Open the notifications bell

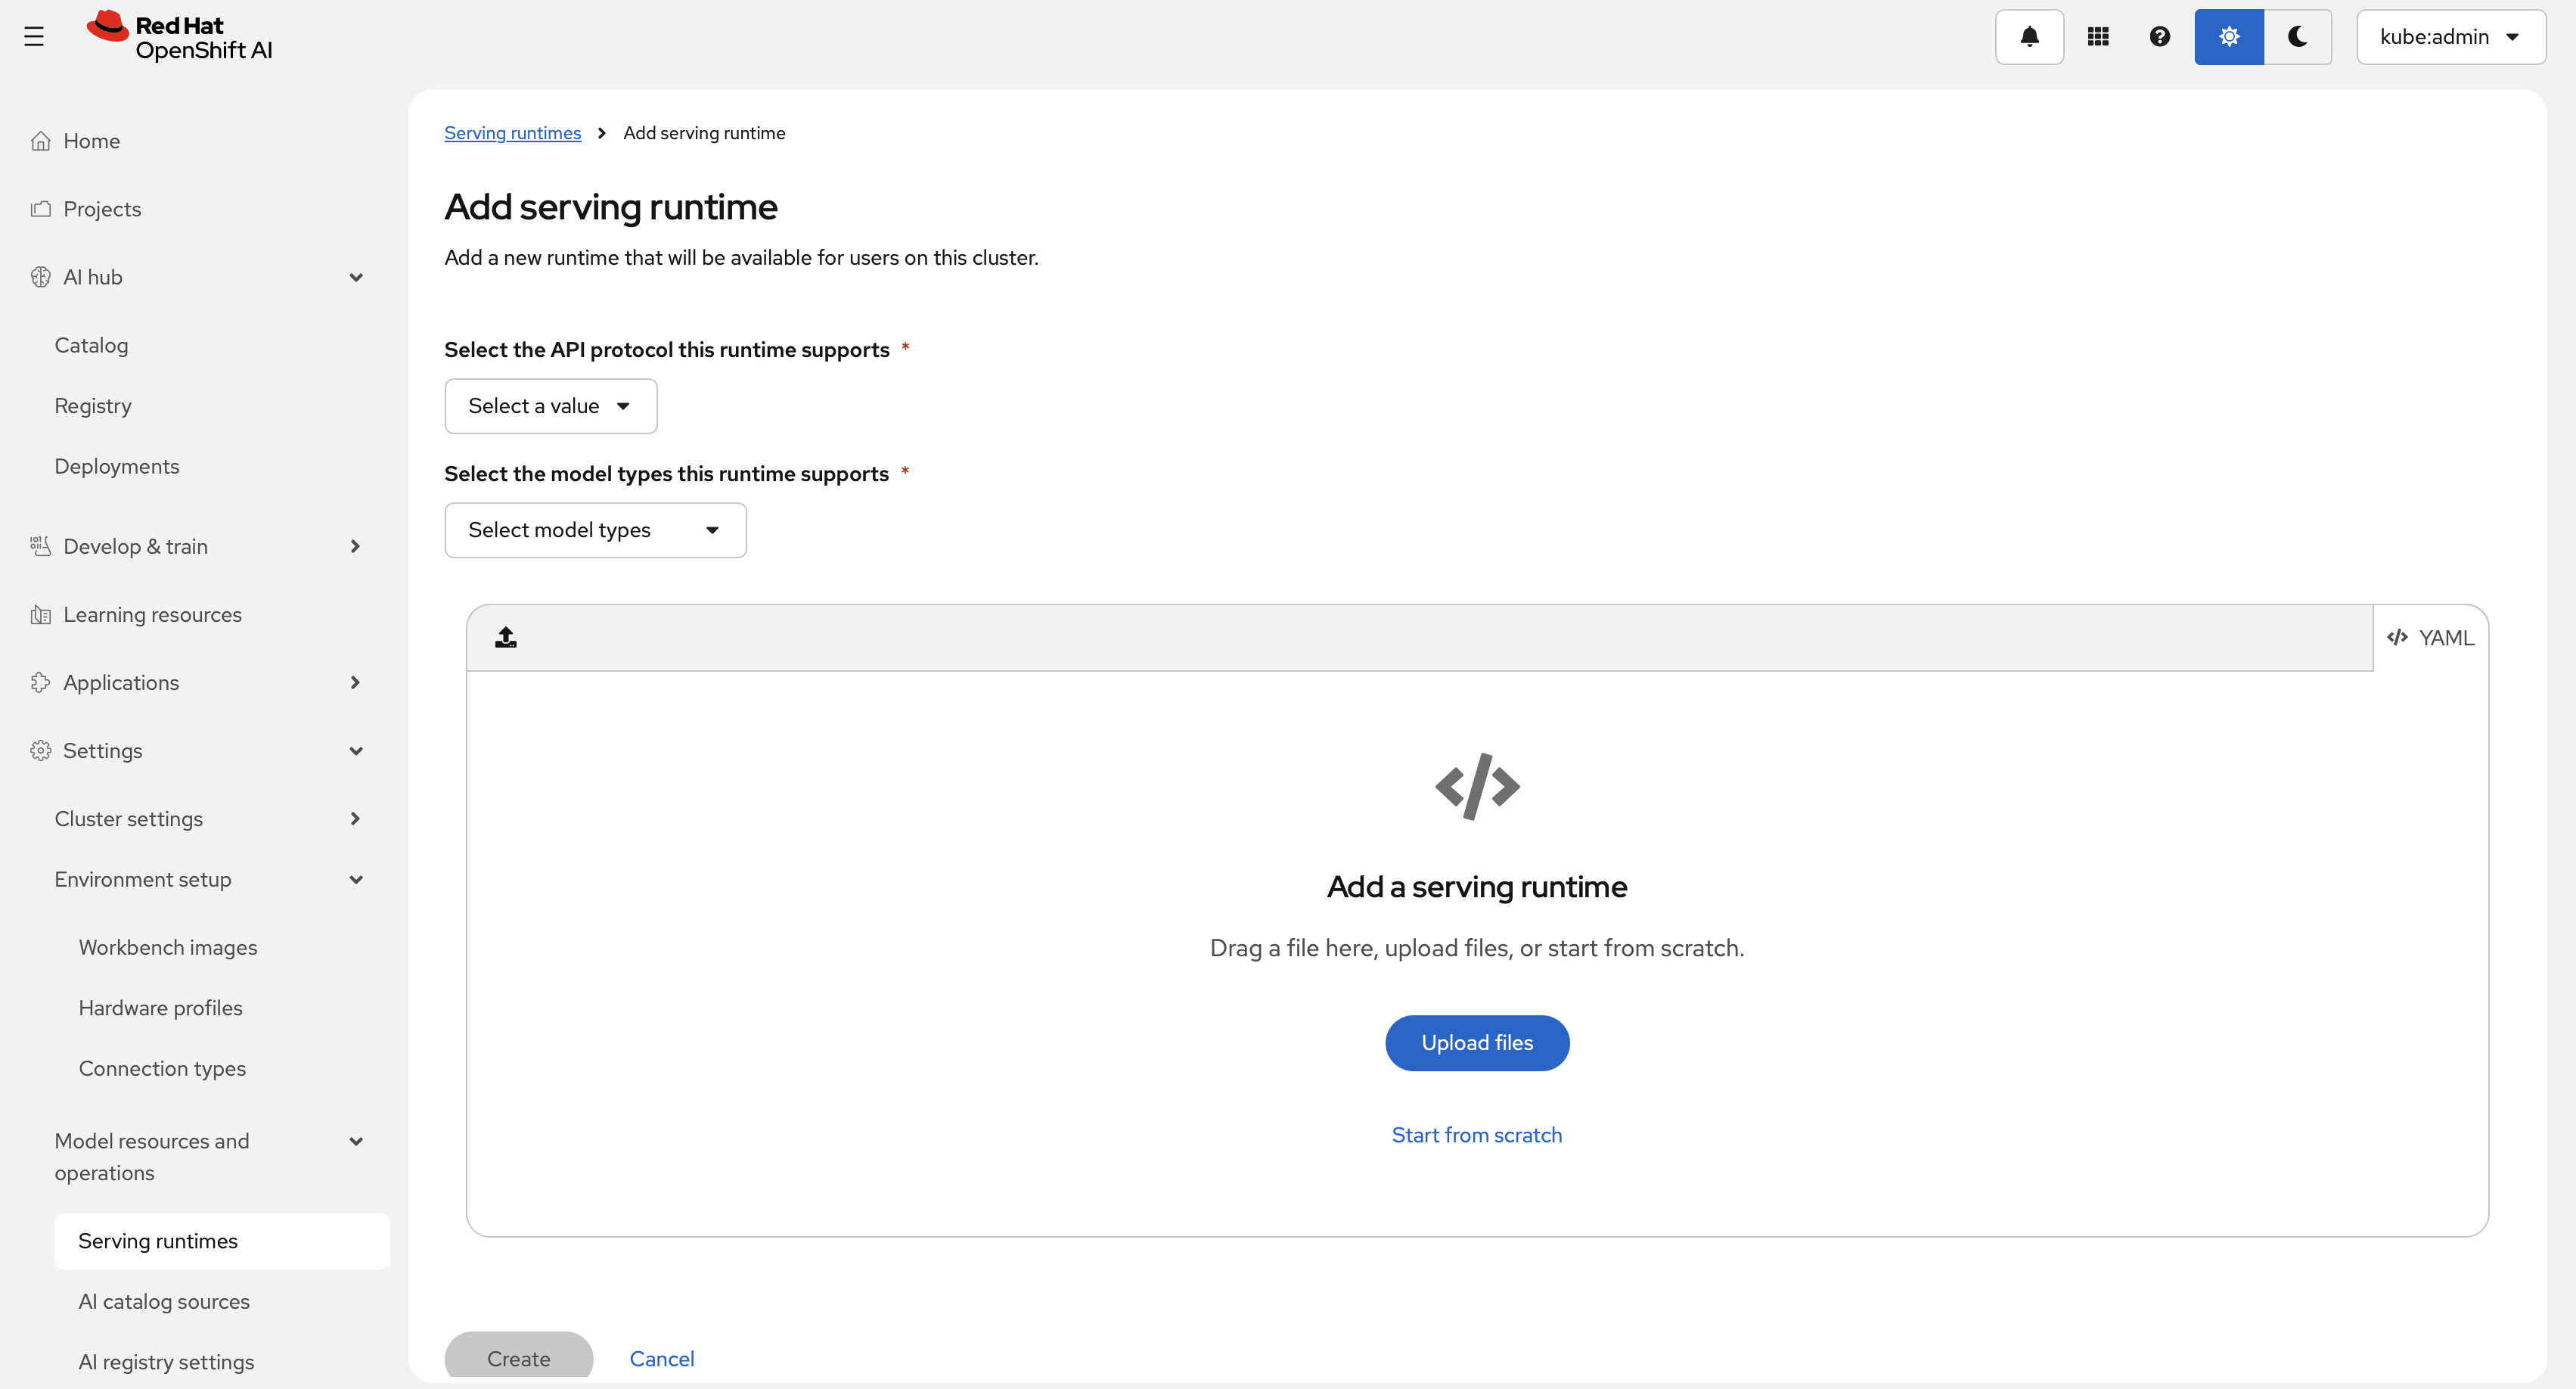[x=2029, y=37]
